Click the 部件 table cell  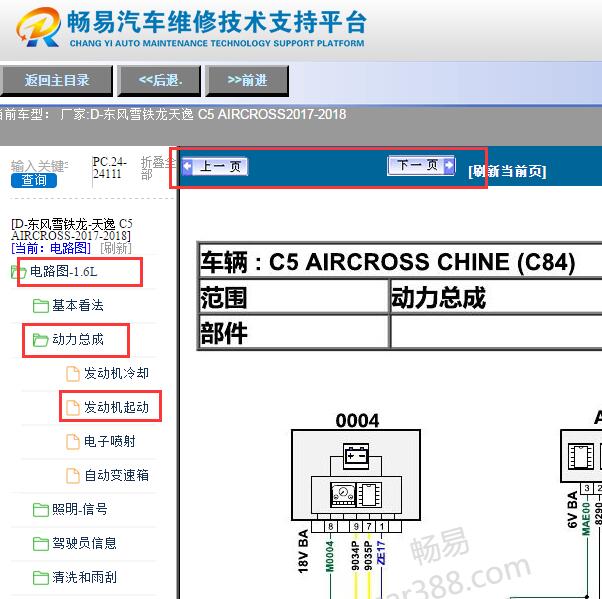click(x=293, y=332)
